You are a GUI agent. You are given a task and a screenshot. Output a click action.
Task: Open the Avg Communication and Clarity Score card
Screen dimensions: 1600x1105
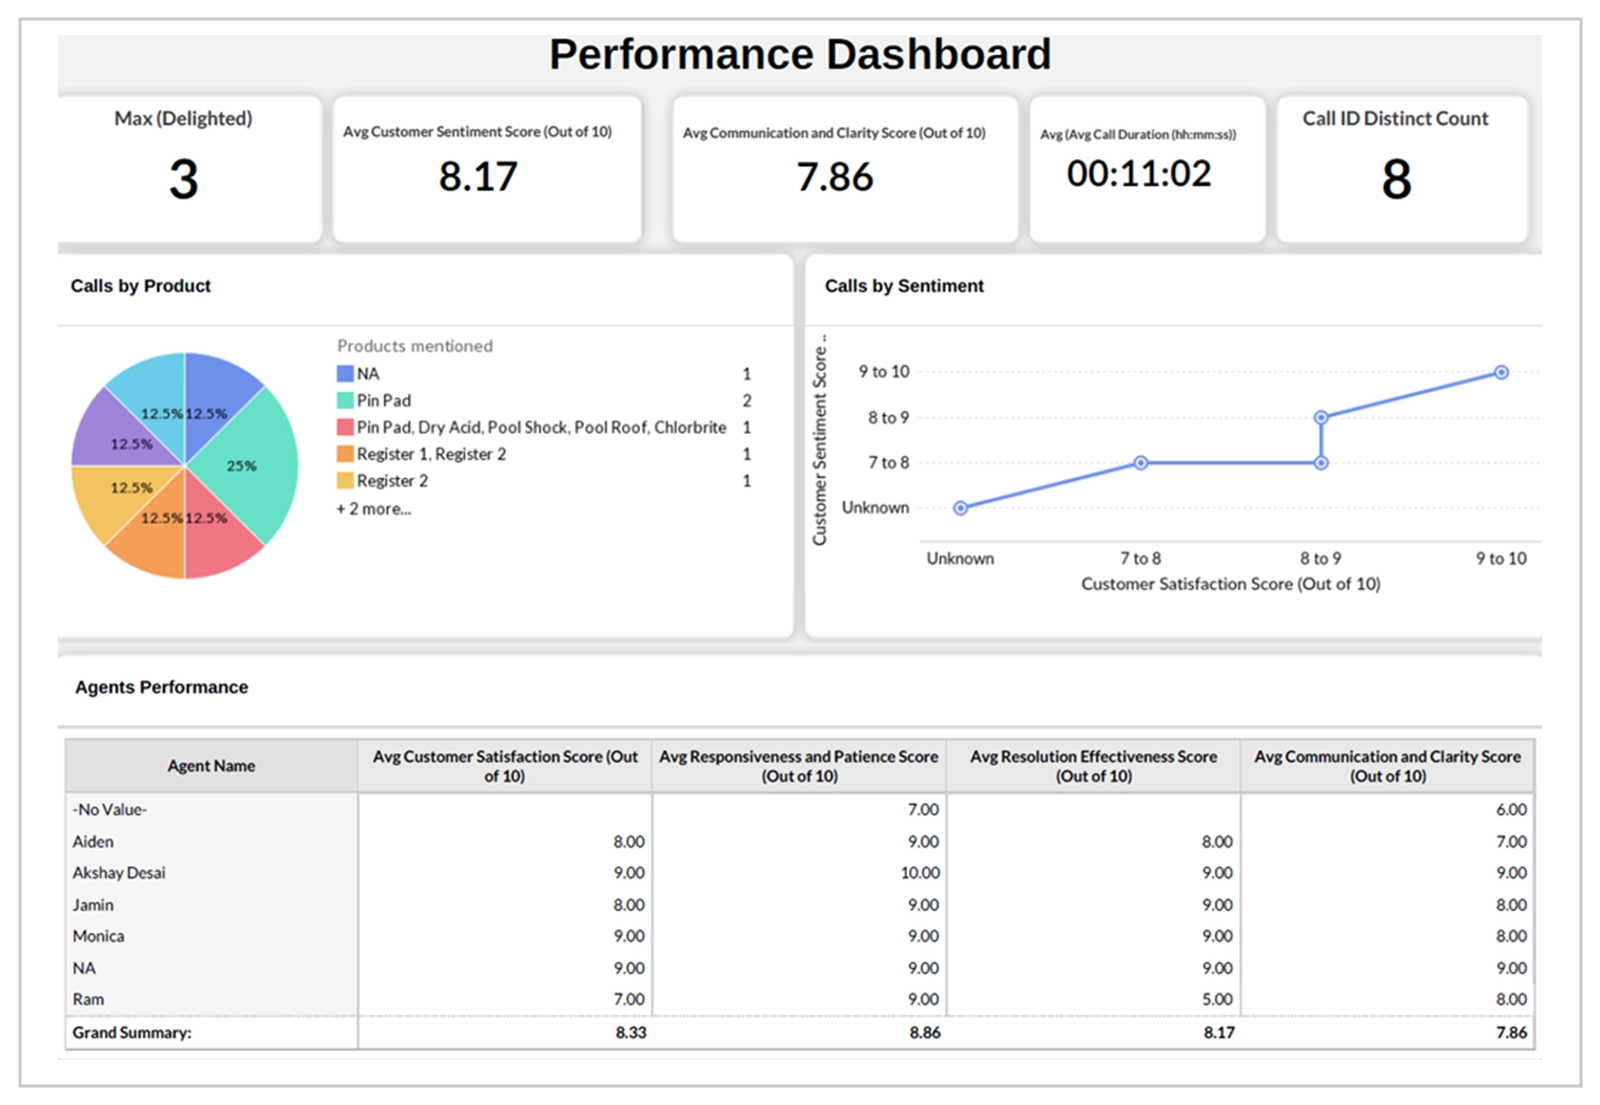coord(845,168)
